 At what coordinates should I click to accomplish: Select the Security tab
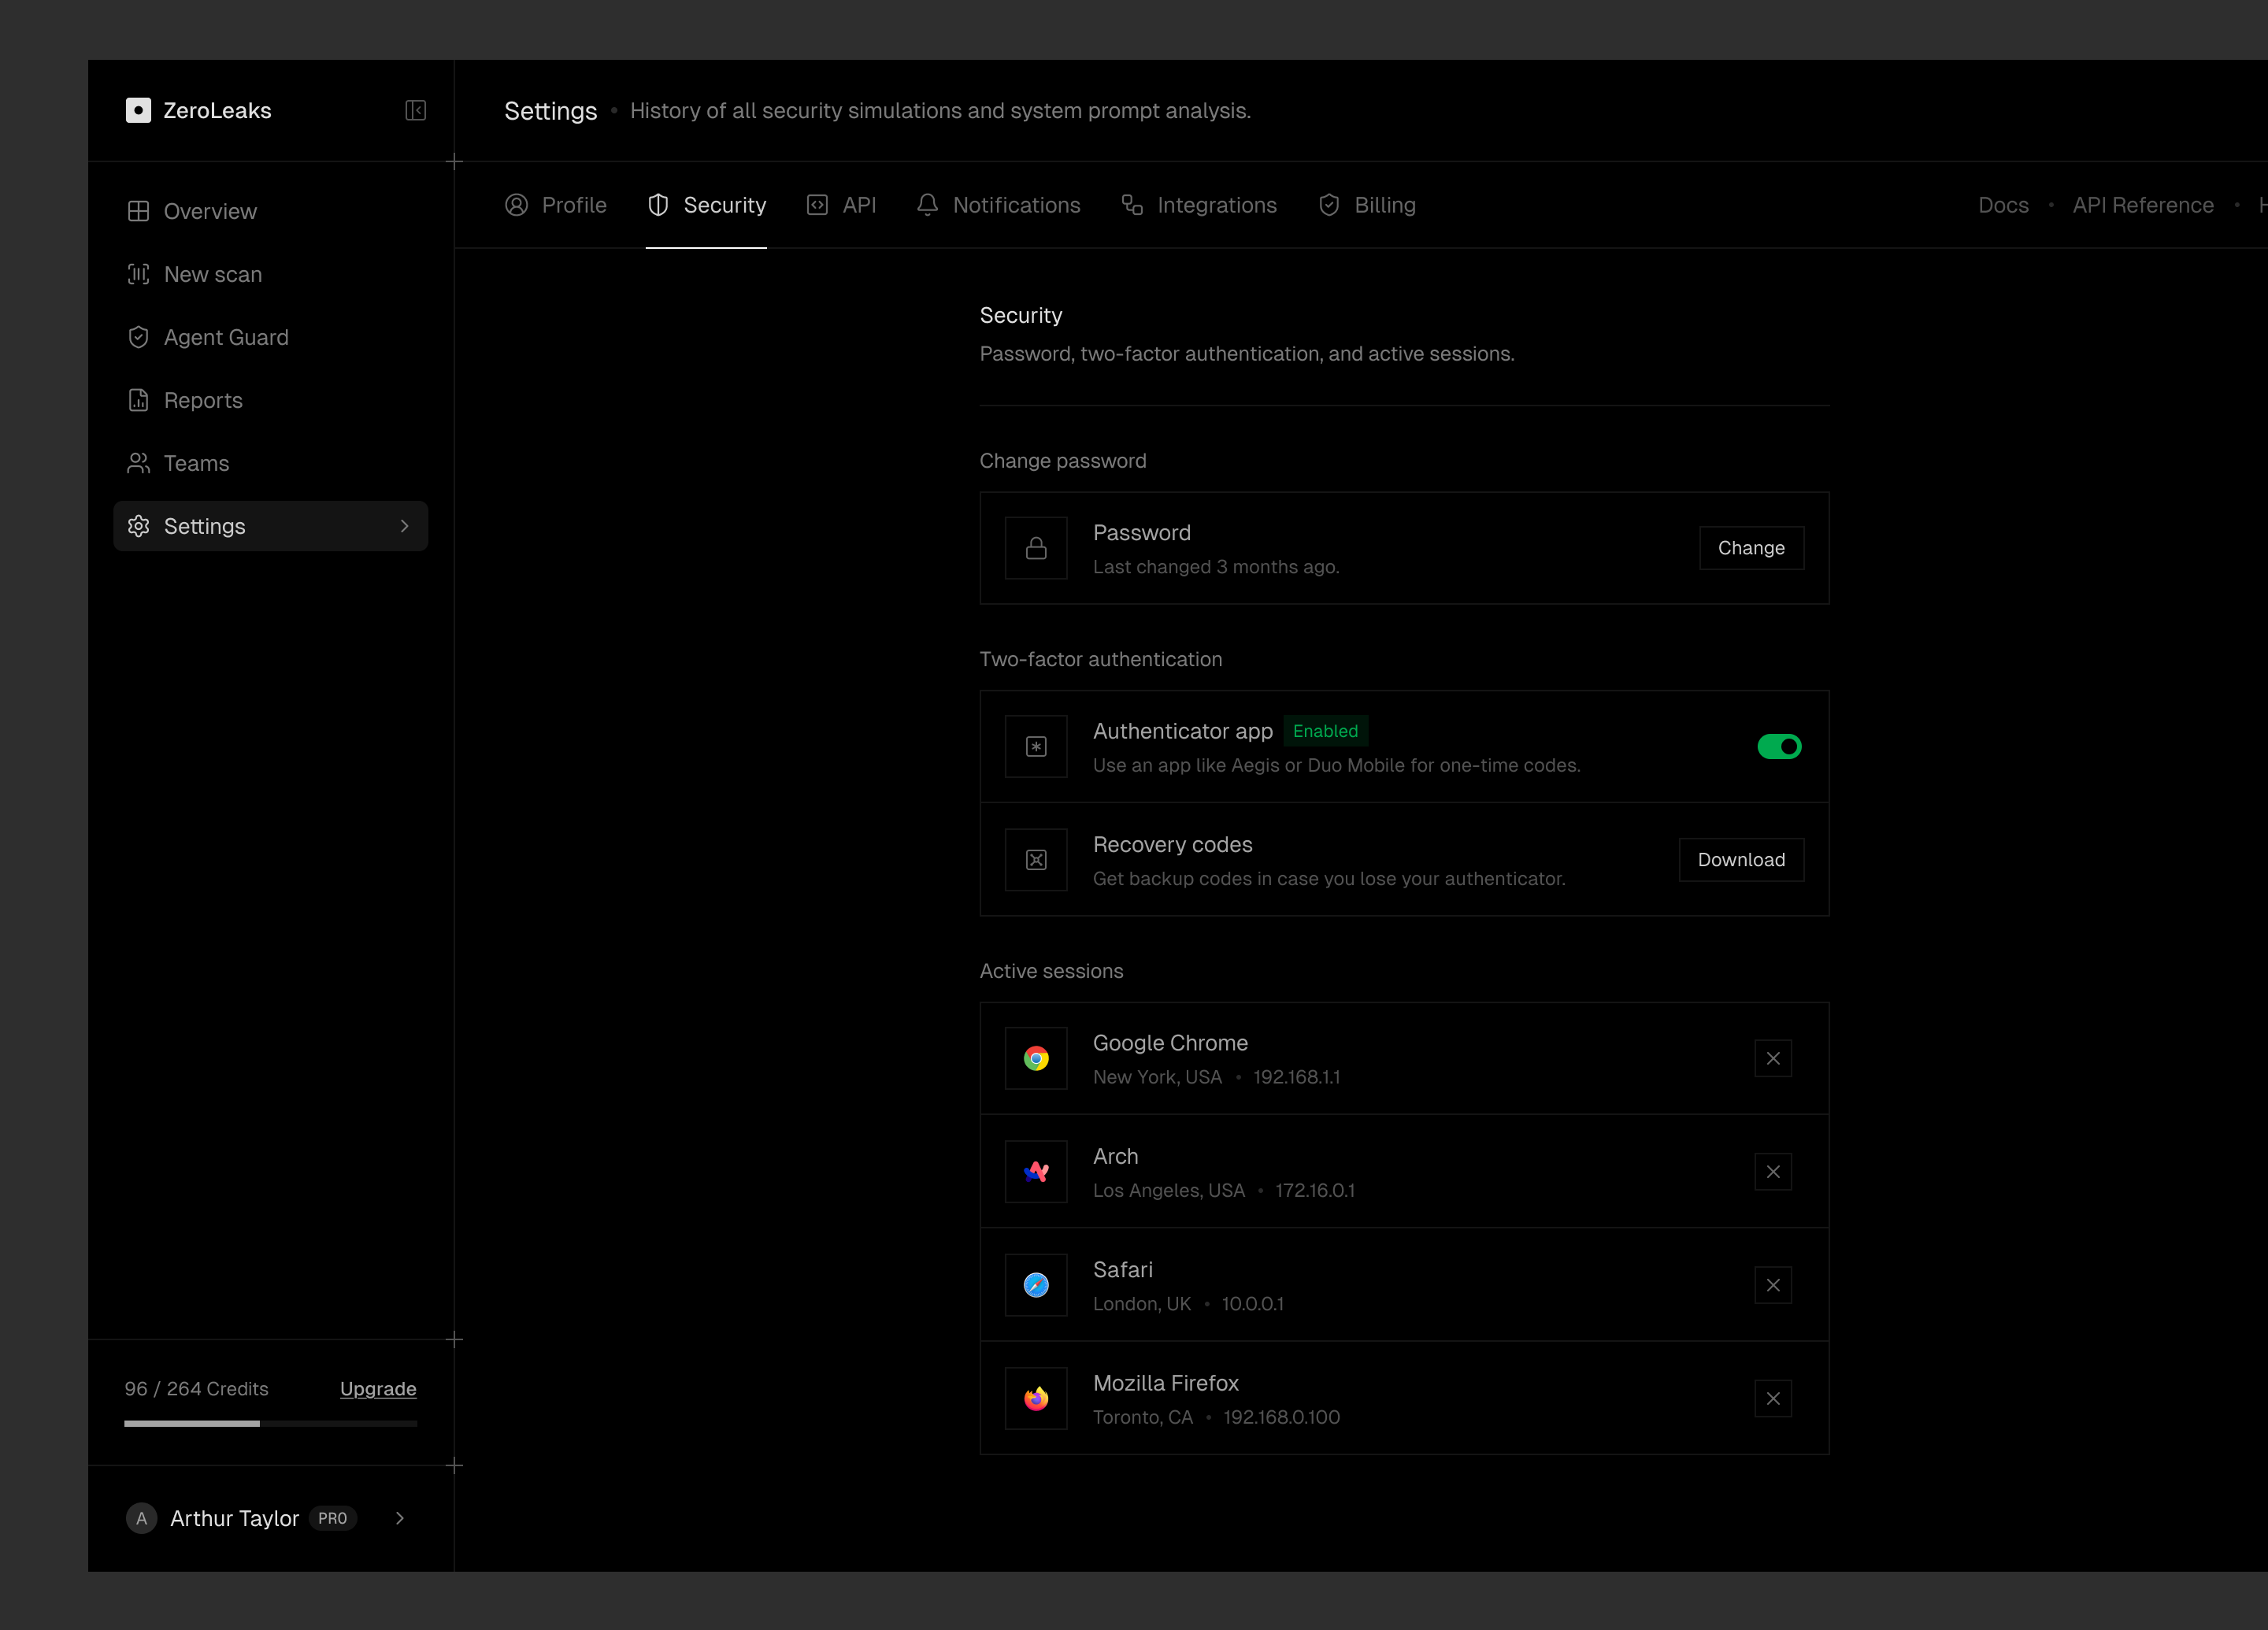pos(707,205)
